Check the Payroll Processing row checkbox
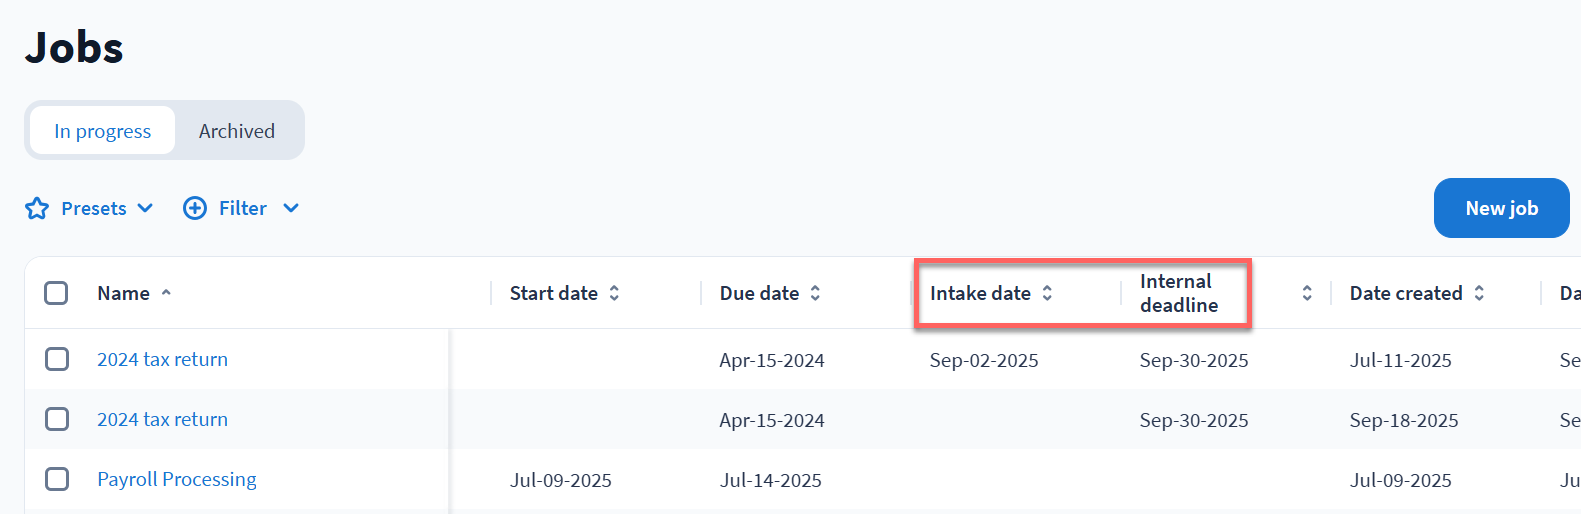 57,479
